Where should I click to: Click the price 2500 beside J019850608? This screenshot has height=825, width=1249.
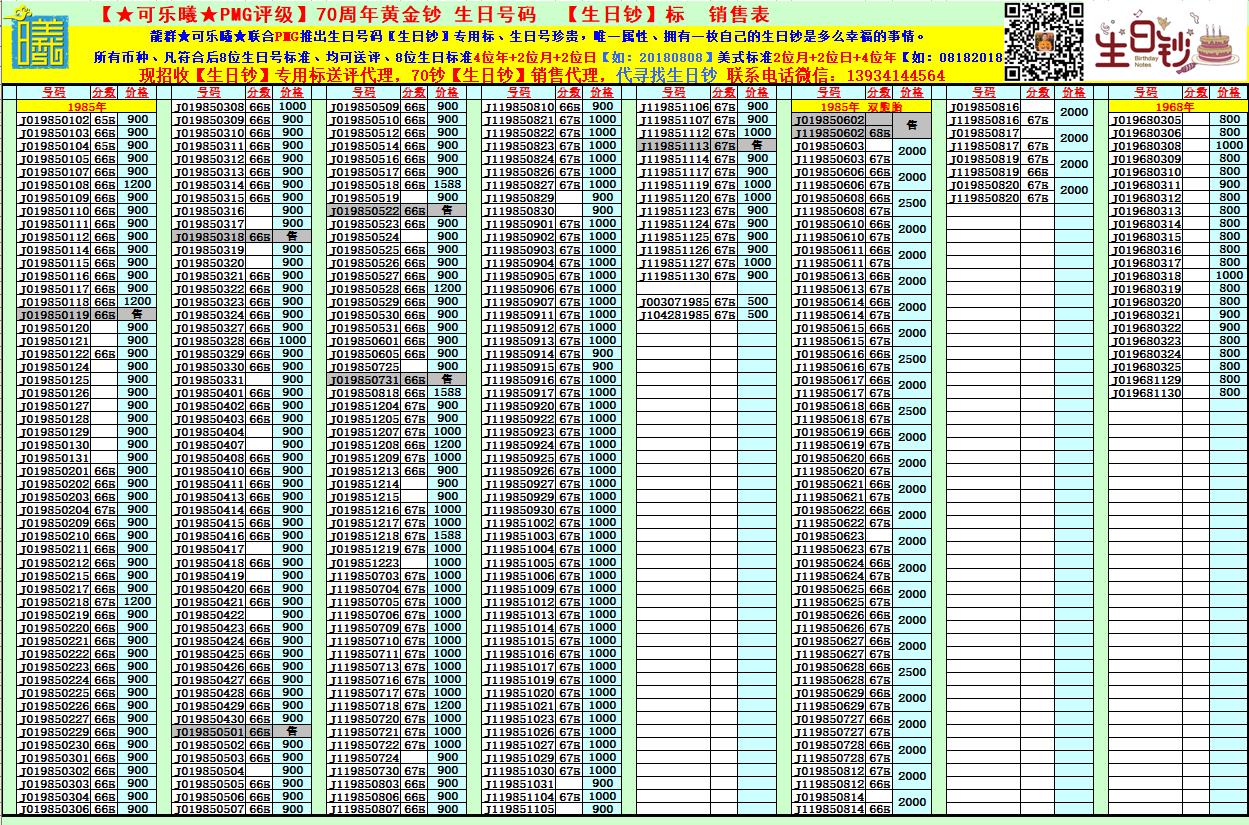912,204
